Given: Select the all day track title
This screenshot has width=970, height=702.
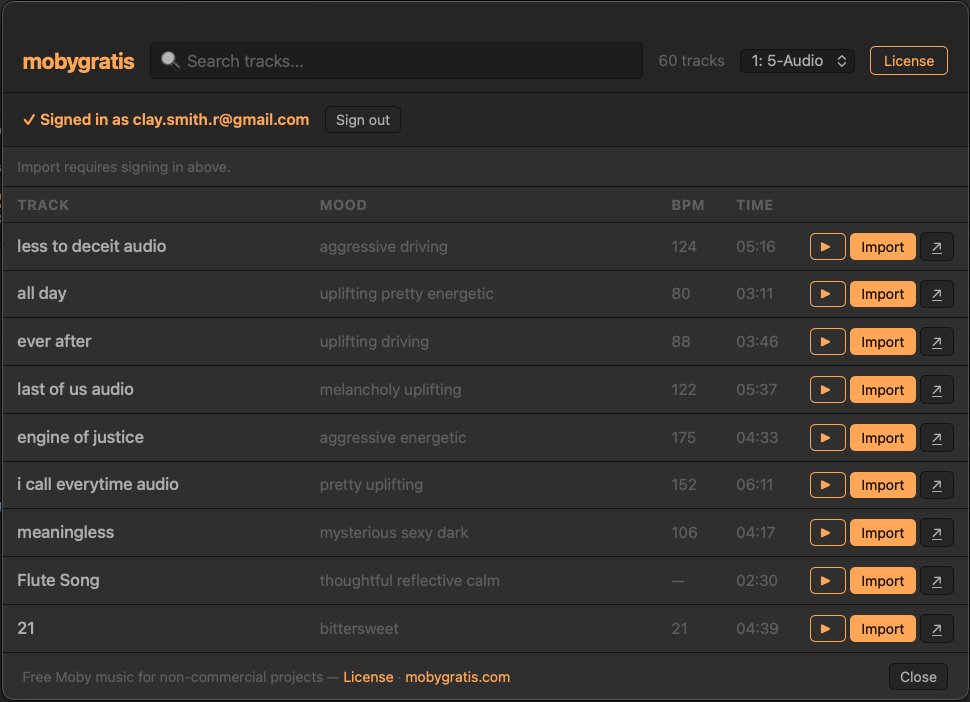Looking at the screenshot, I should click(x=41, y=294).
